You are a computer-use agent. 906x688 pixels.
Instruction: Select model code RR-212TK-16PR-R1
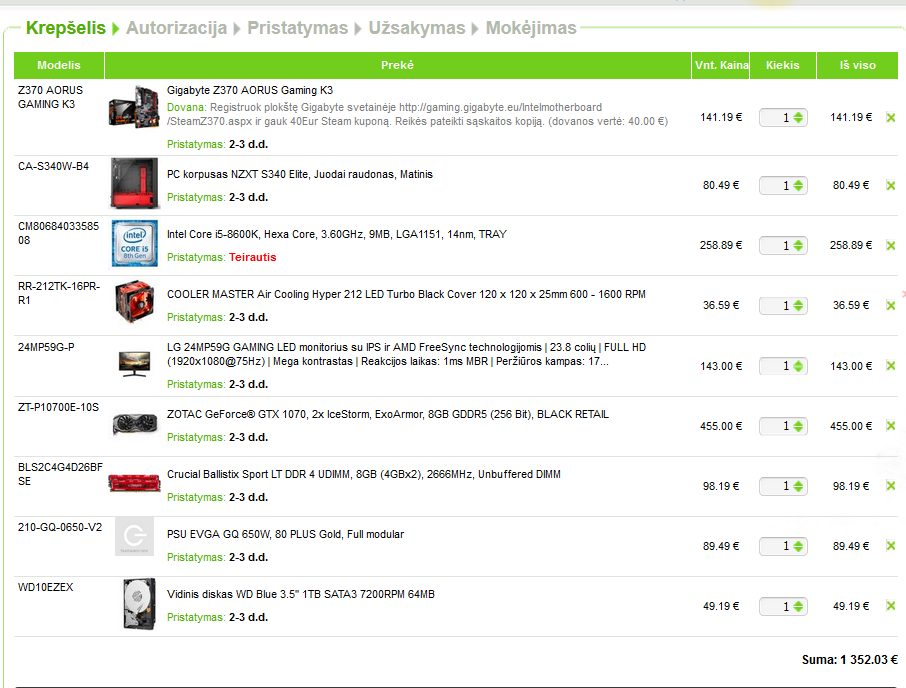tap(59, 294)
